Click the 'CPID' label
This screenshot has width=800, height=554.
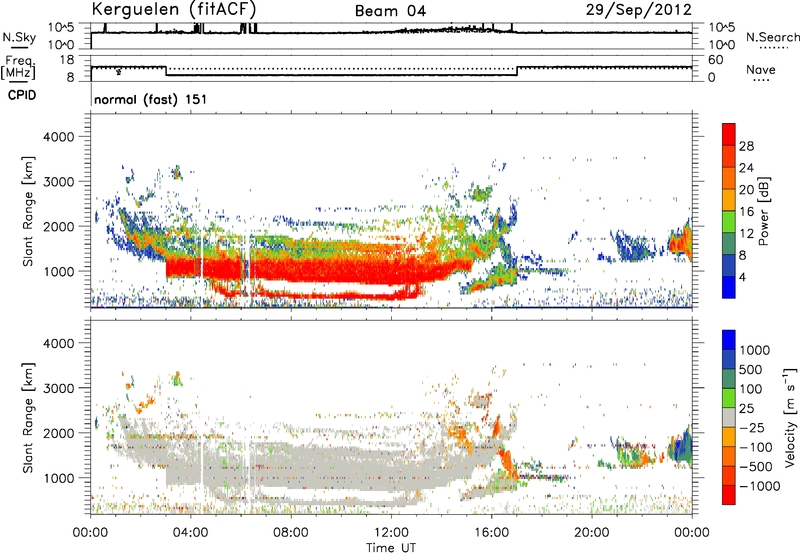[22, 95]
